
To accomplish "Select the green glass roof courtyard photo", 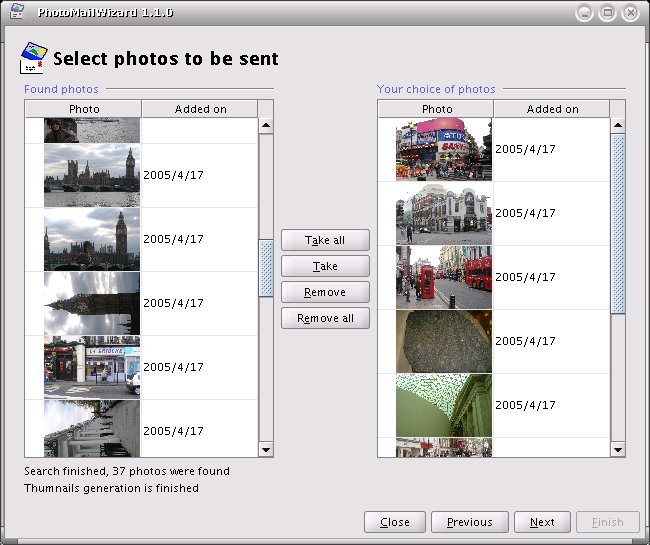I will [444, 405].
